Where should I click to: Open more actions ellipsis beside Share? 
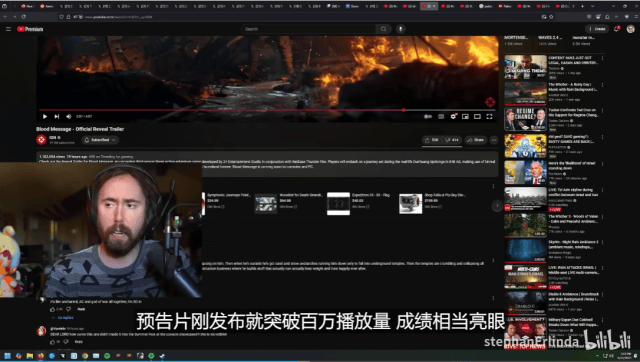pyautogui.click(x=494, y=140)
